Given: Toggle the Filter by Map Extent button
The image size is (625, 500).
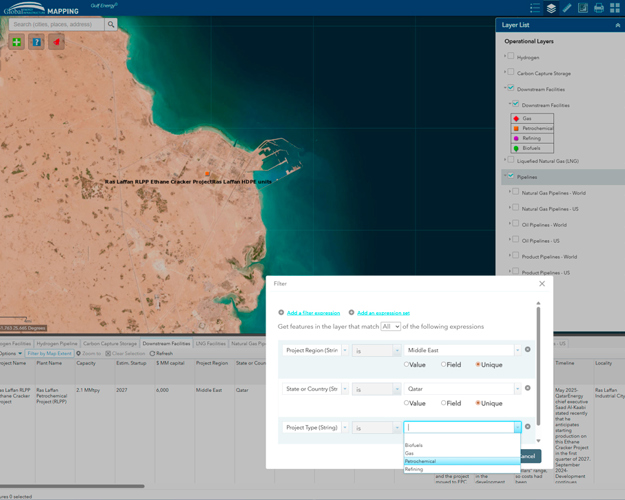Looking at the screenshot, I should (x=49, y=353).
